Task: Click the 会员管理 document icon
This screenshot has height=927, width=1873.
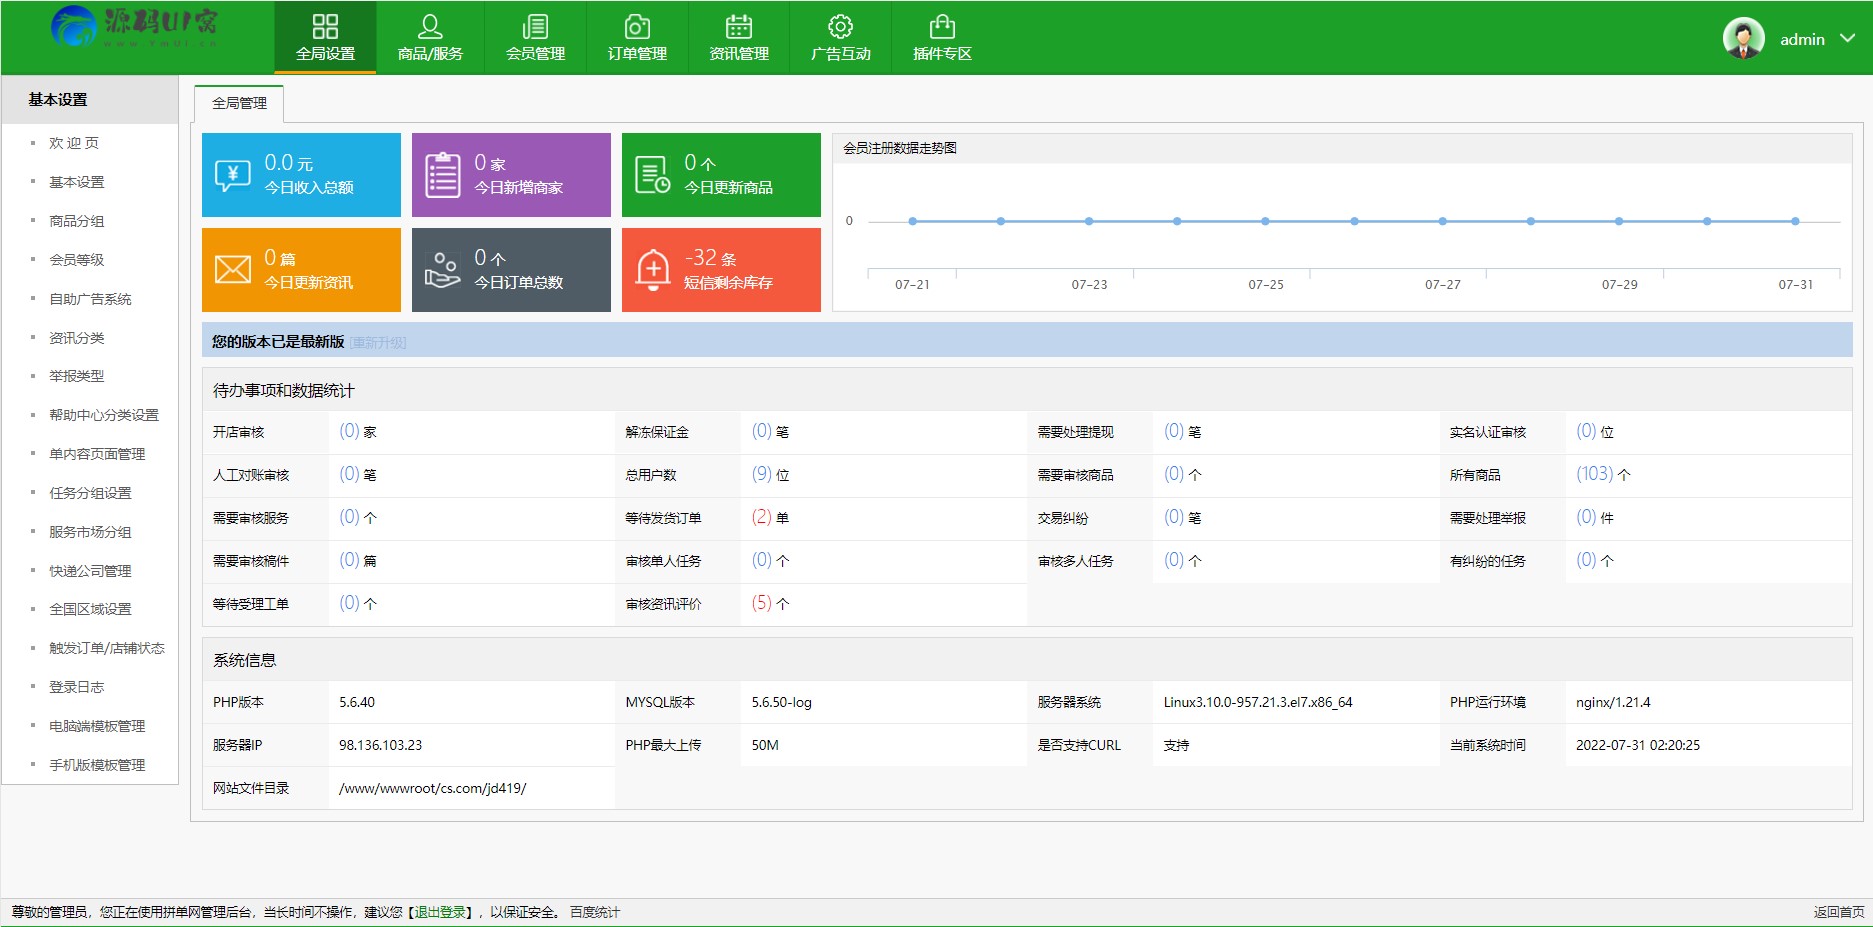Action: point(535,27)
